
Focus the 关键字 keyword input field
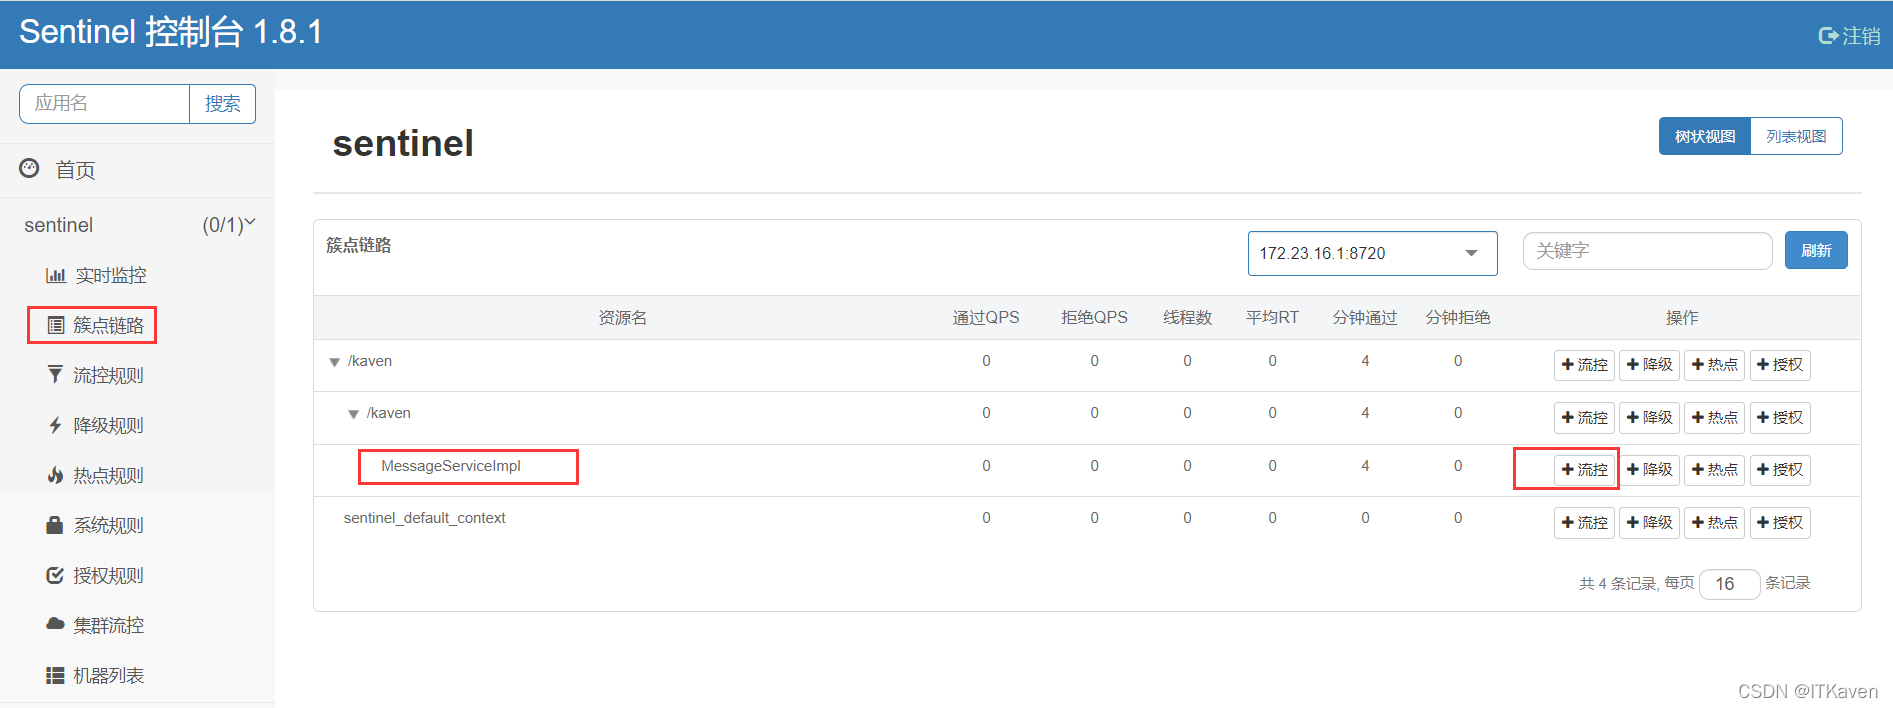[x=1647, y=251]
